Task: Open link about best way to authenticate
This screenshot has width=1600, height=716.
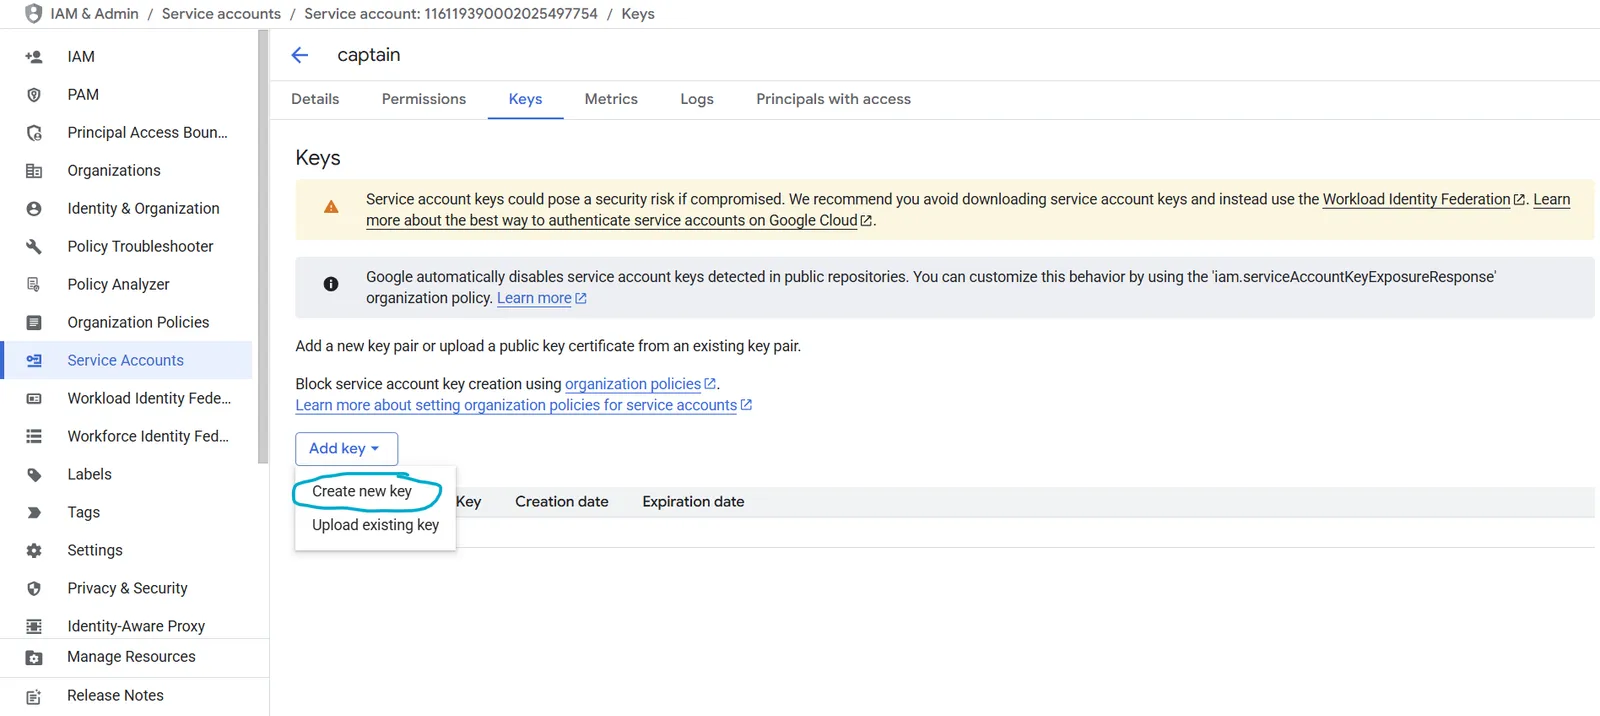Action: coord(612,221)
